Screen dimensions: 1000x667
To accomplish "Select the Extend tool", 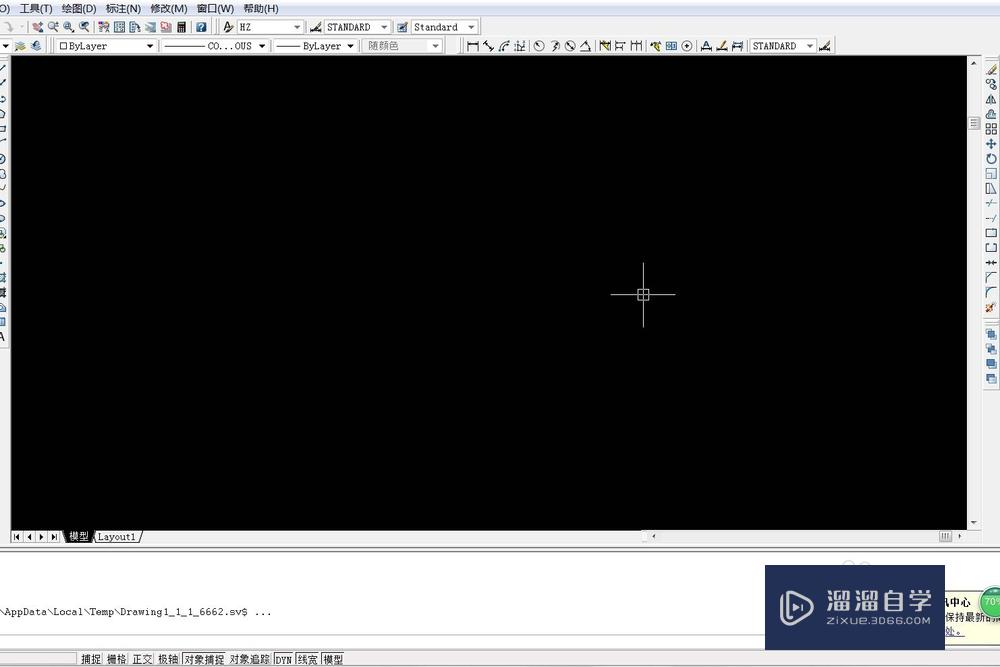I will [991, 218].
